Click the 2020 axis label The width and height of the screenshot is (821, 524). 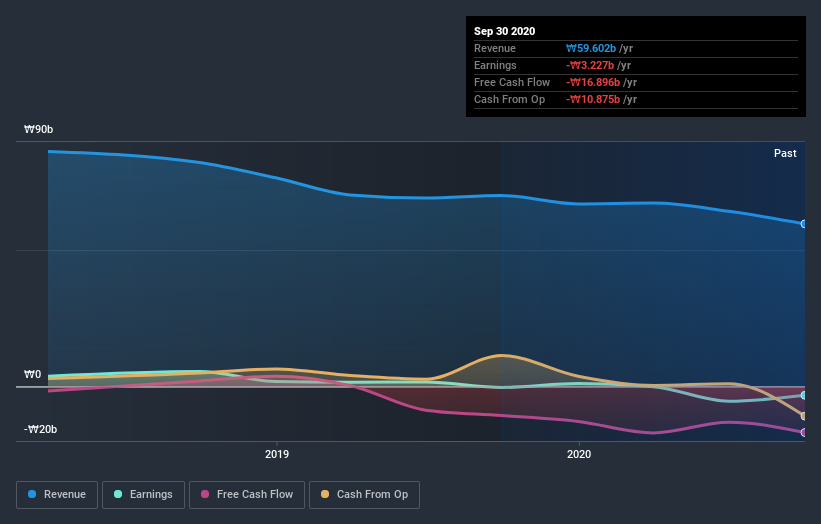coord(579,454)
